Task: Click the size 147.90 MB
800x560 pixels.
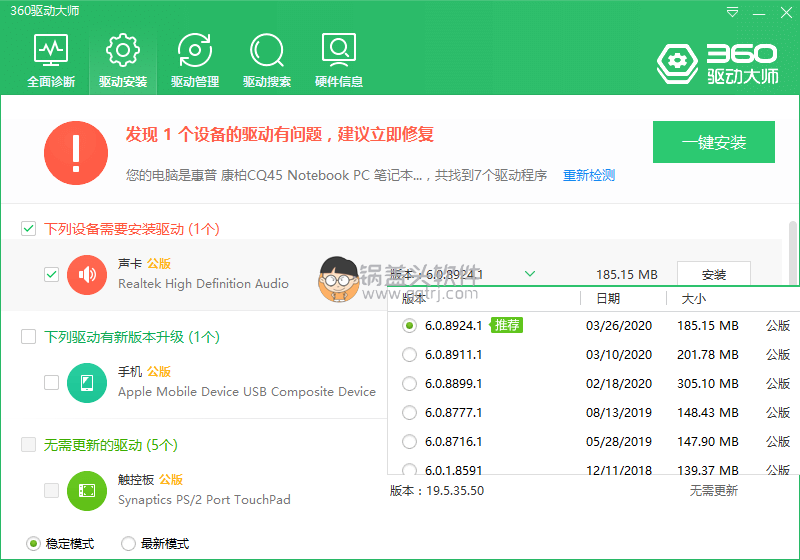Action: point(708,442)
